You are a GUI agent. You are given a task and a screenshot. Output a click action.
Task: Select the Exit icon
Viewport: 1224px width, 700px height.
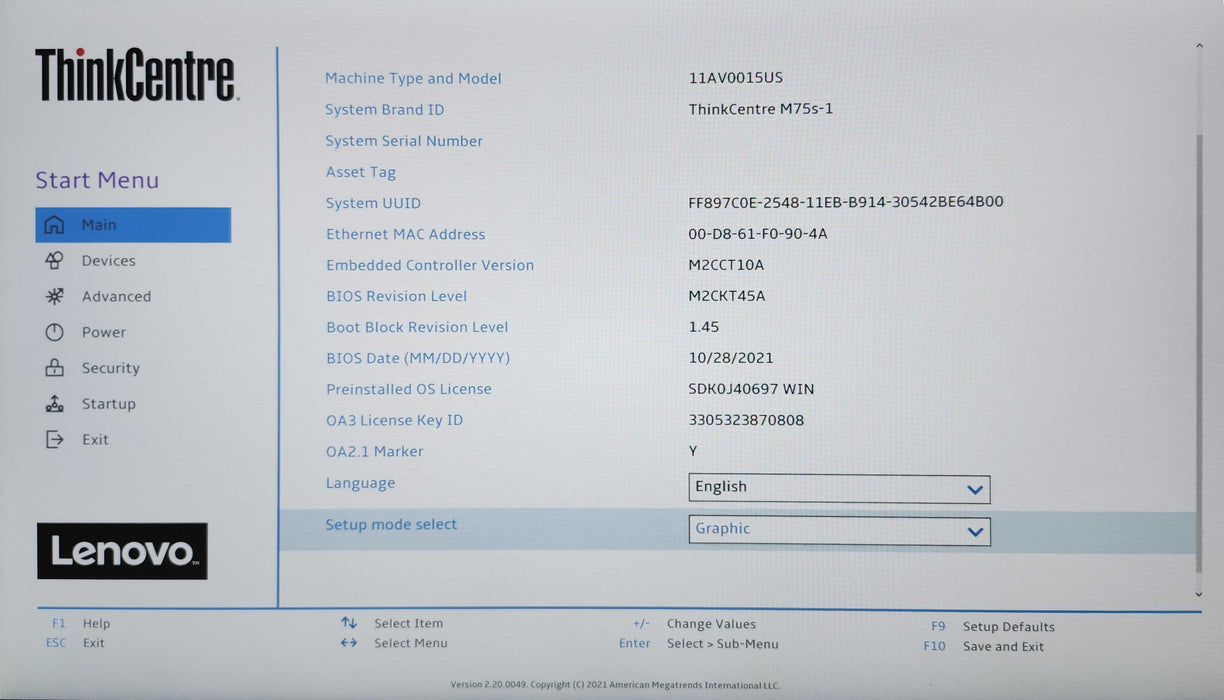pyautogui.click(x=57, y=439)
